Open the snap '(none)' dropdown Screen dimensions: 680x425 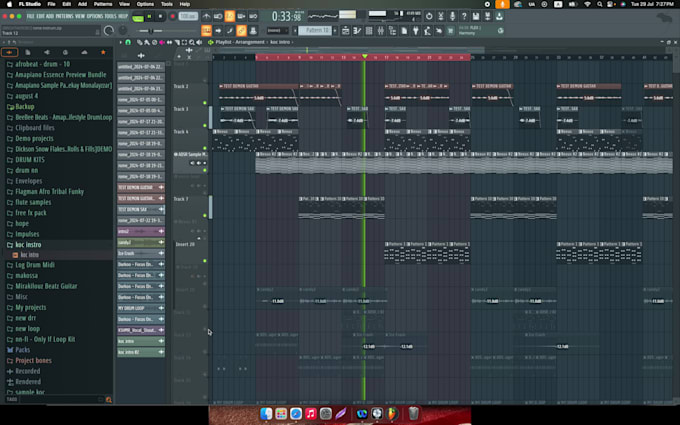[278, 30]
